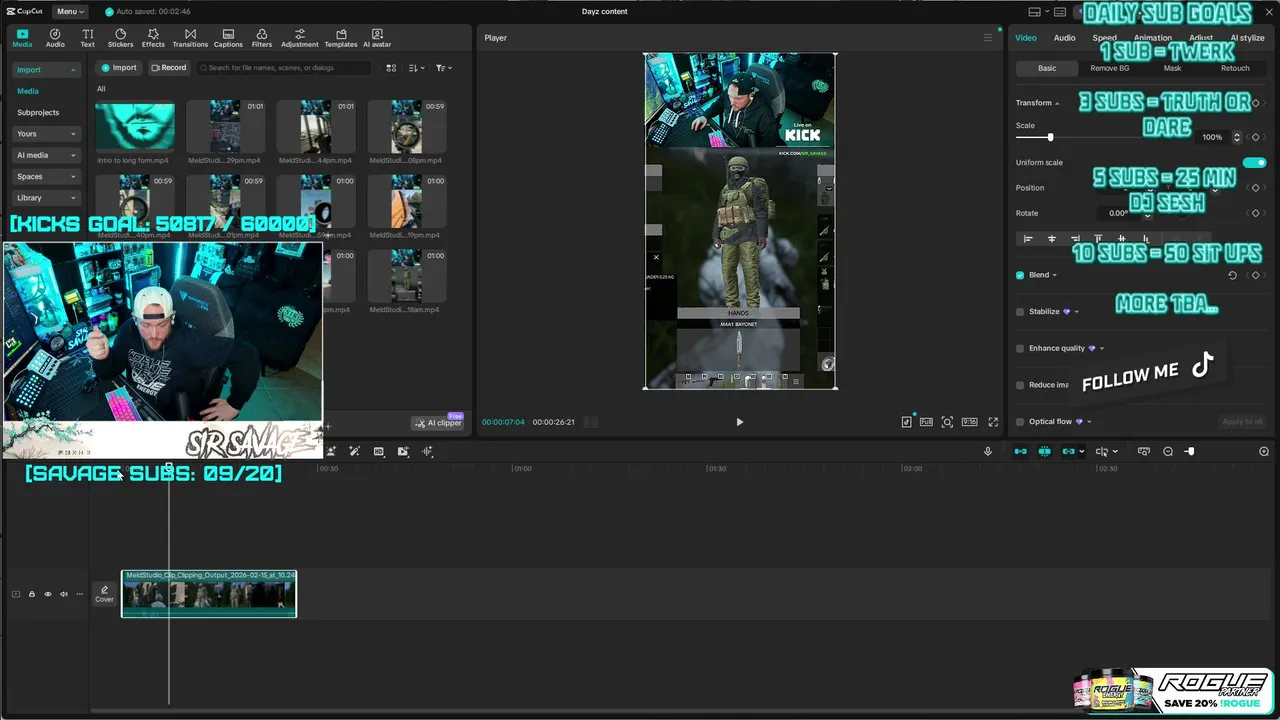The height and width of the screenshot is (720, 1280).
Task: Click the timeline zoom out icon
Action: [1168, 452]
